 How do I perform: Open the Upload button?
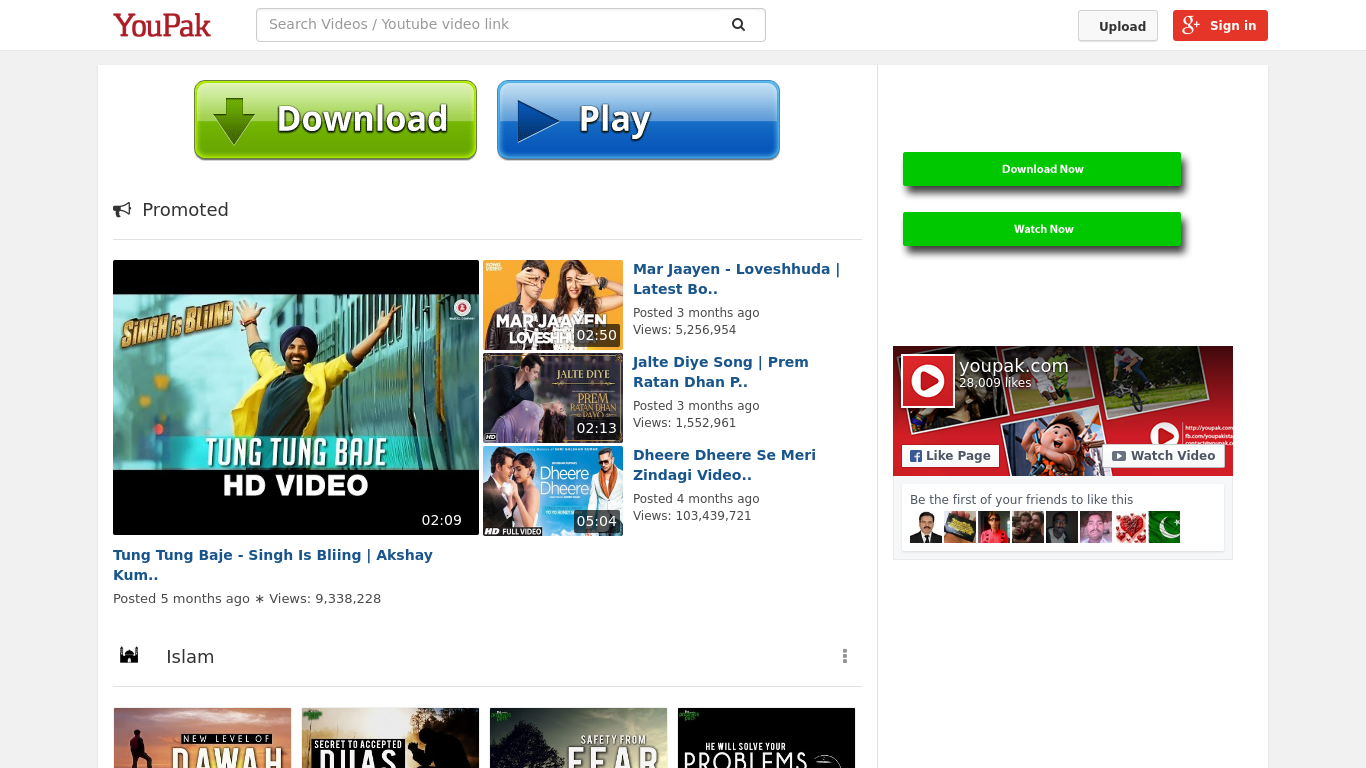pyautogui.click(x=1118, y=26)
